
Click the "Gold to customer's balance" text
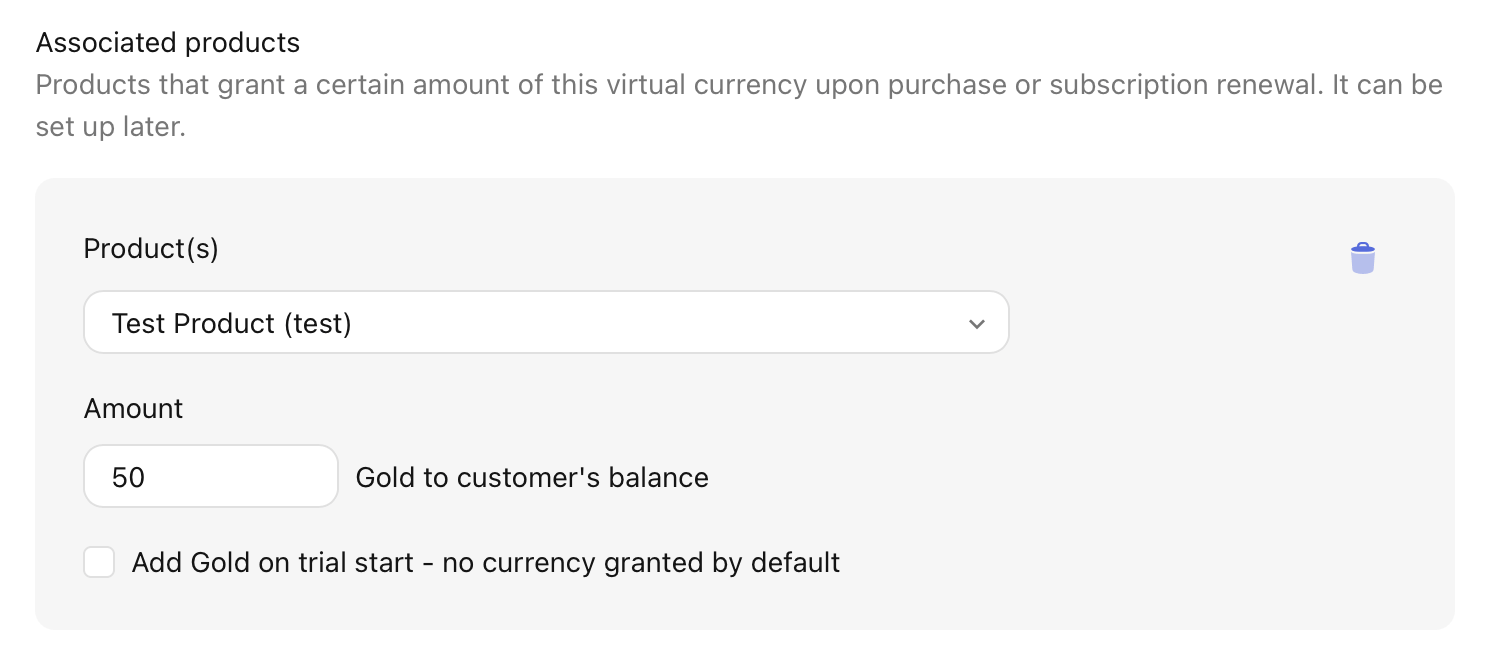[532, 477]
